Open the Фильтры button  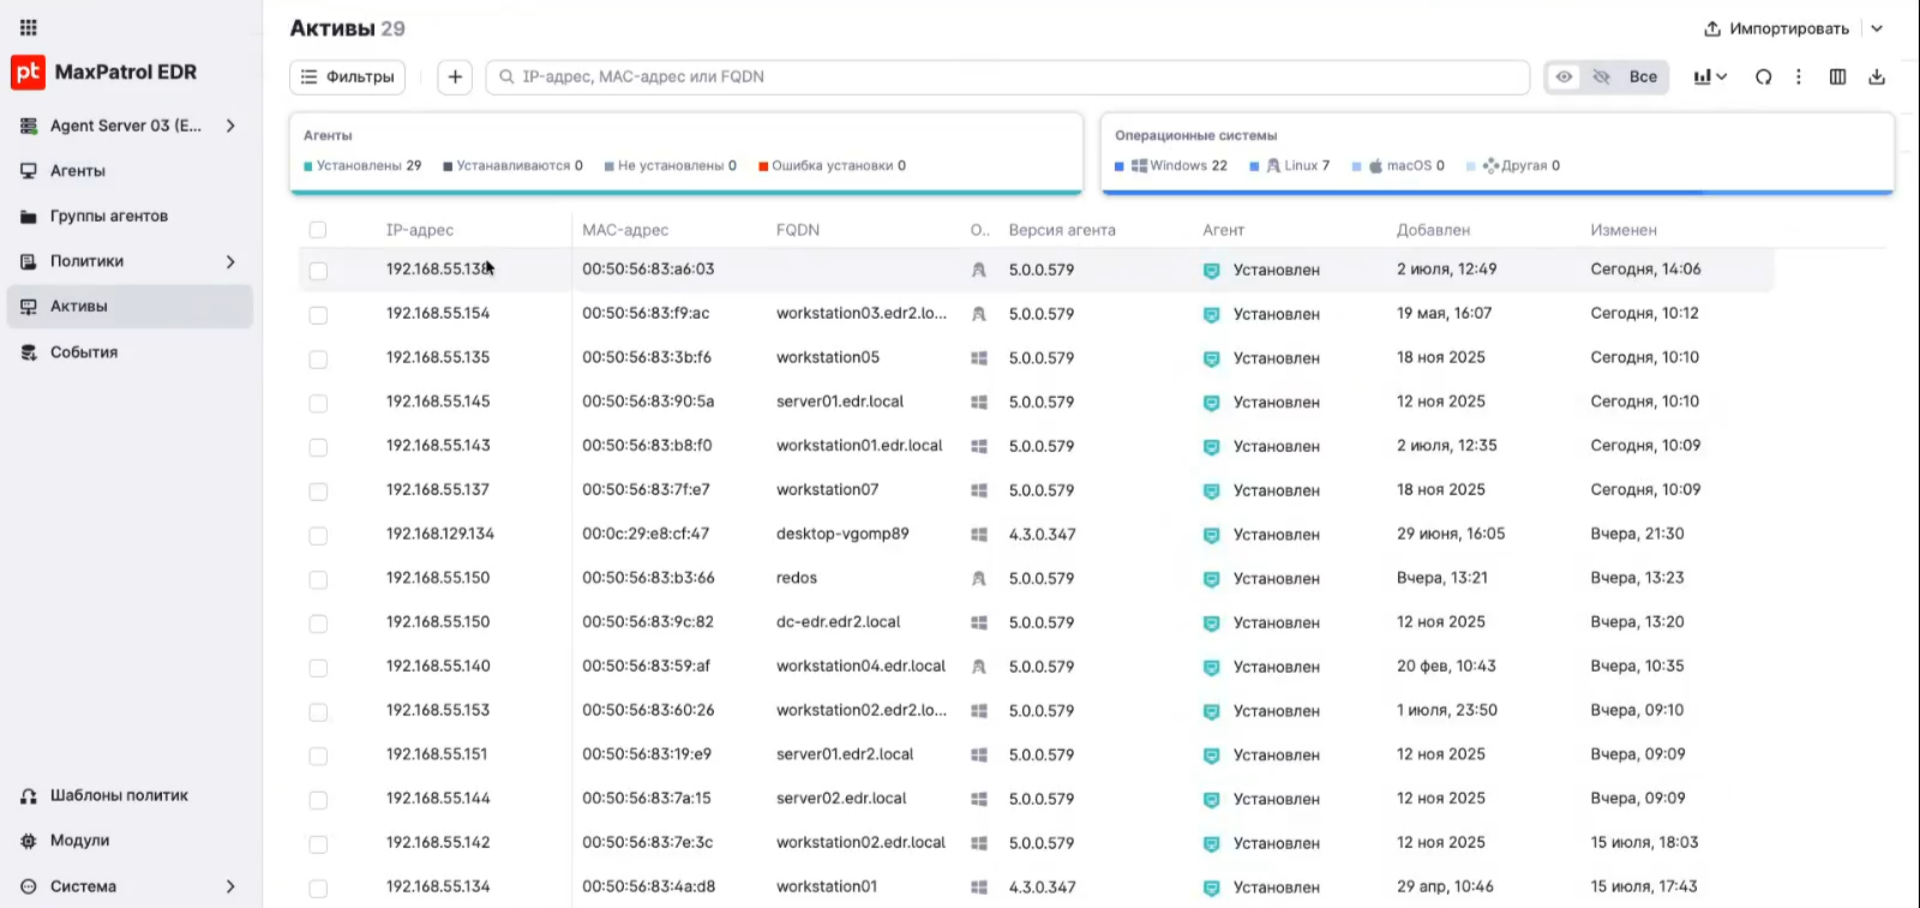347,77
